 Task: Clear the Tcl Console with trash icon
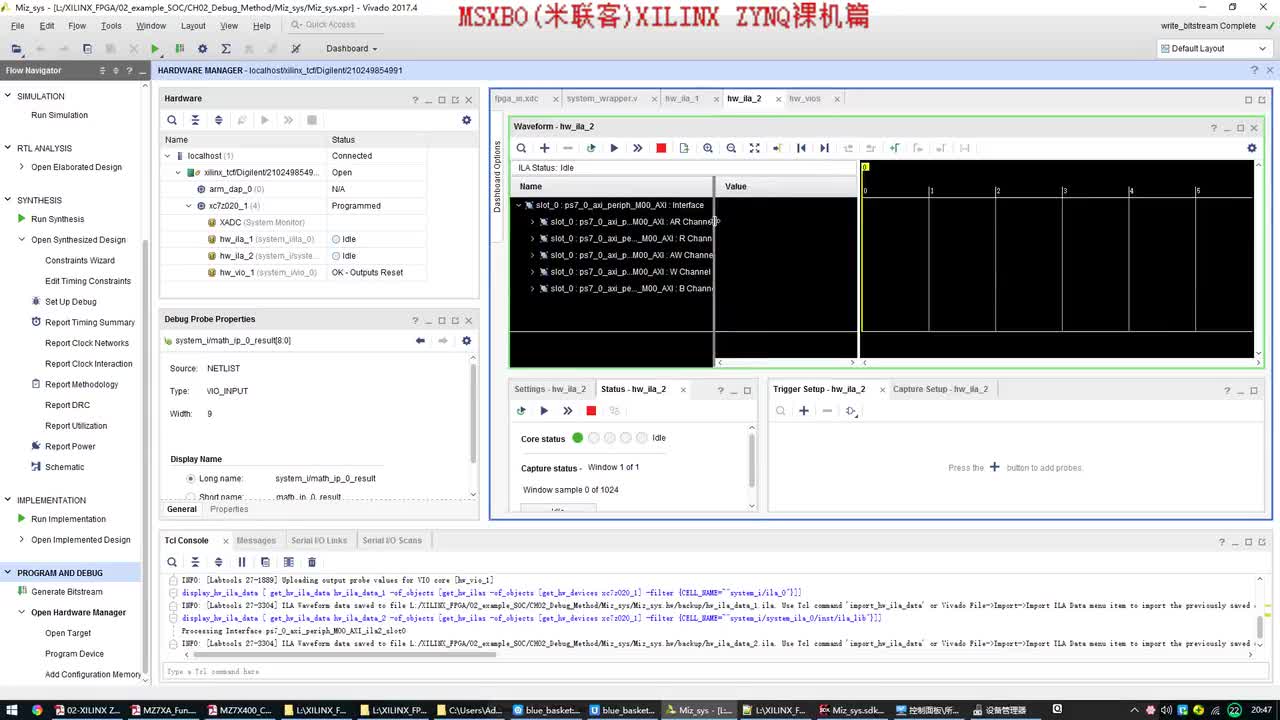(x=311, y=562)
